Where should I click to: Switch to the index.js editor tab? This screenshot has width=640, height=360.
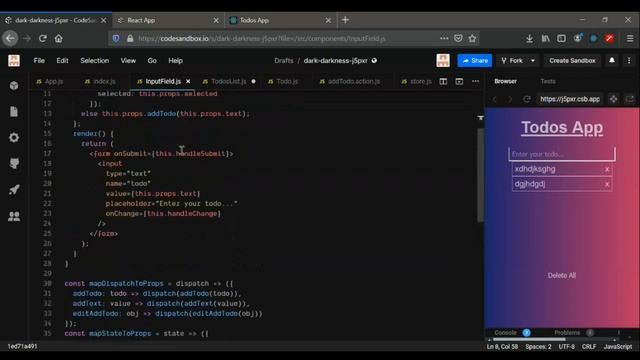tap(100, 81)
